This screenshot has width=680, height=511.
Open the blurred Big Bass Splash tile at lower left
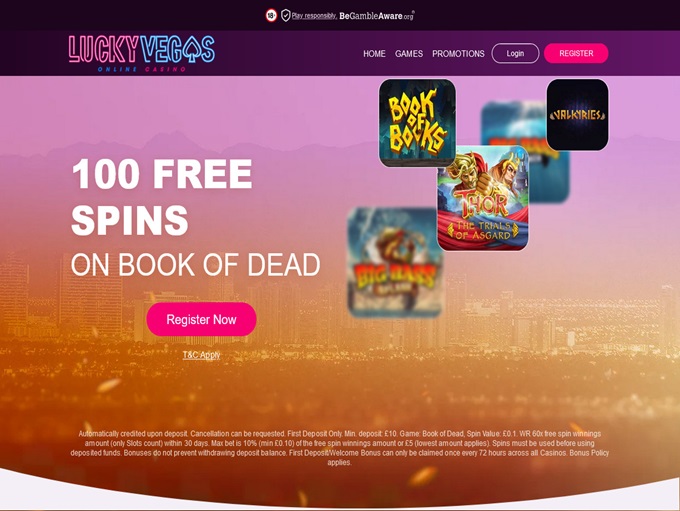pos(395,262)
